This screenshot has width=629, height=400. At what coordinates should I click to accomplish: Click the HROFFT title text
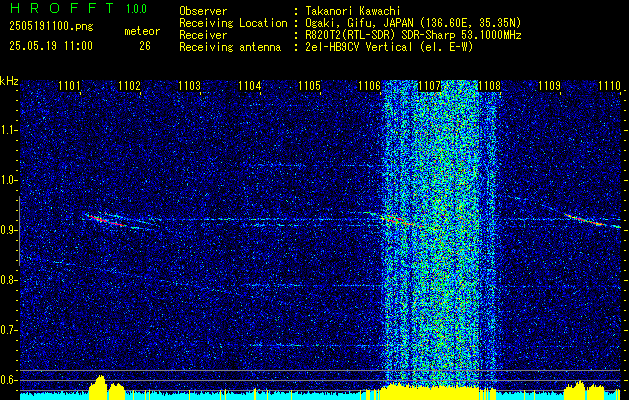click(62, 8)
